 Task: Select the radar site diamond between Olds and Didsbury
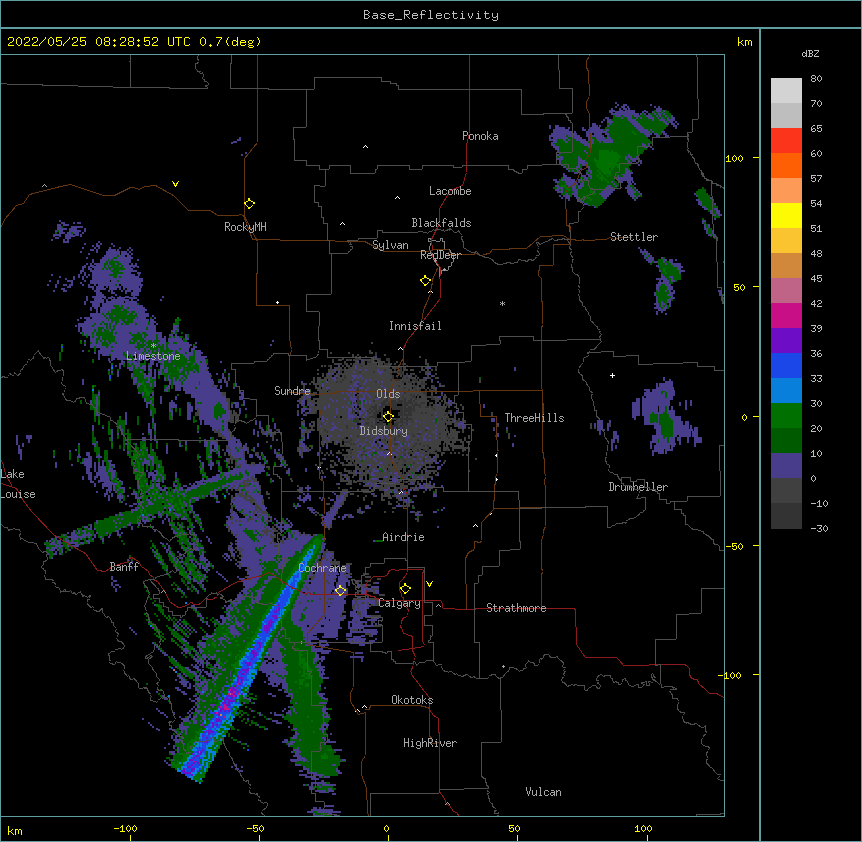(388, 417)
